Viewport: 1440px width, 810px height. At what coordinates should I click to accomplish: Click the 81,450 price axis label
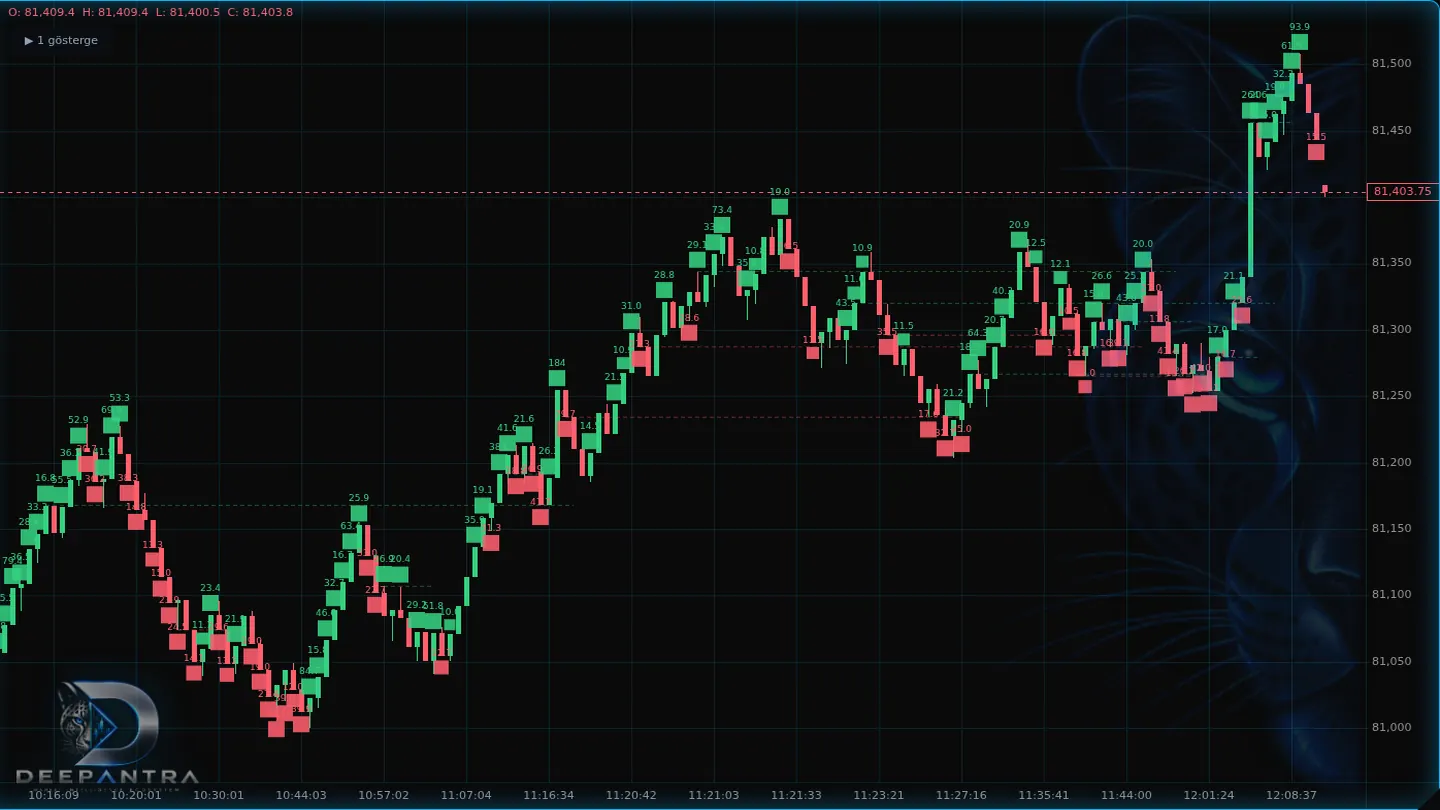1391,130
